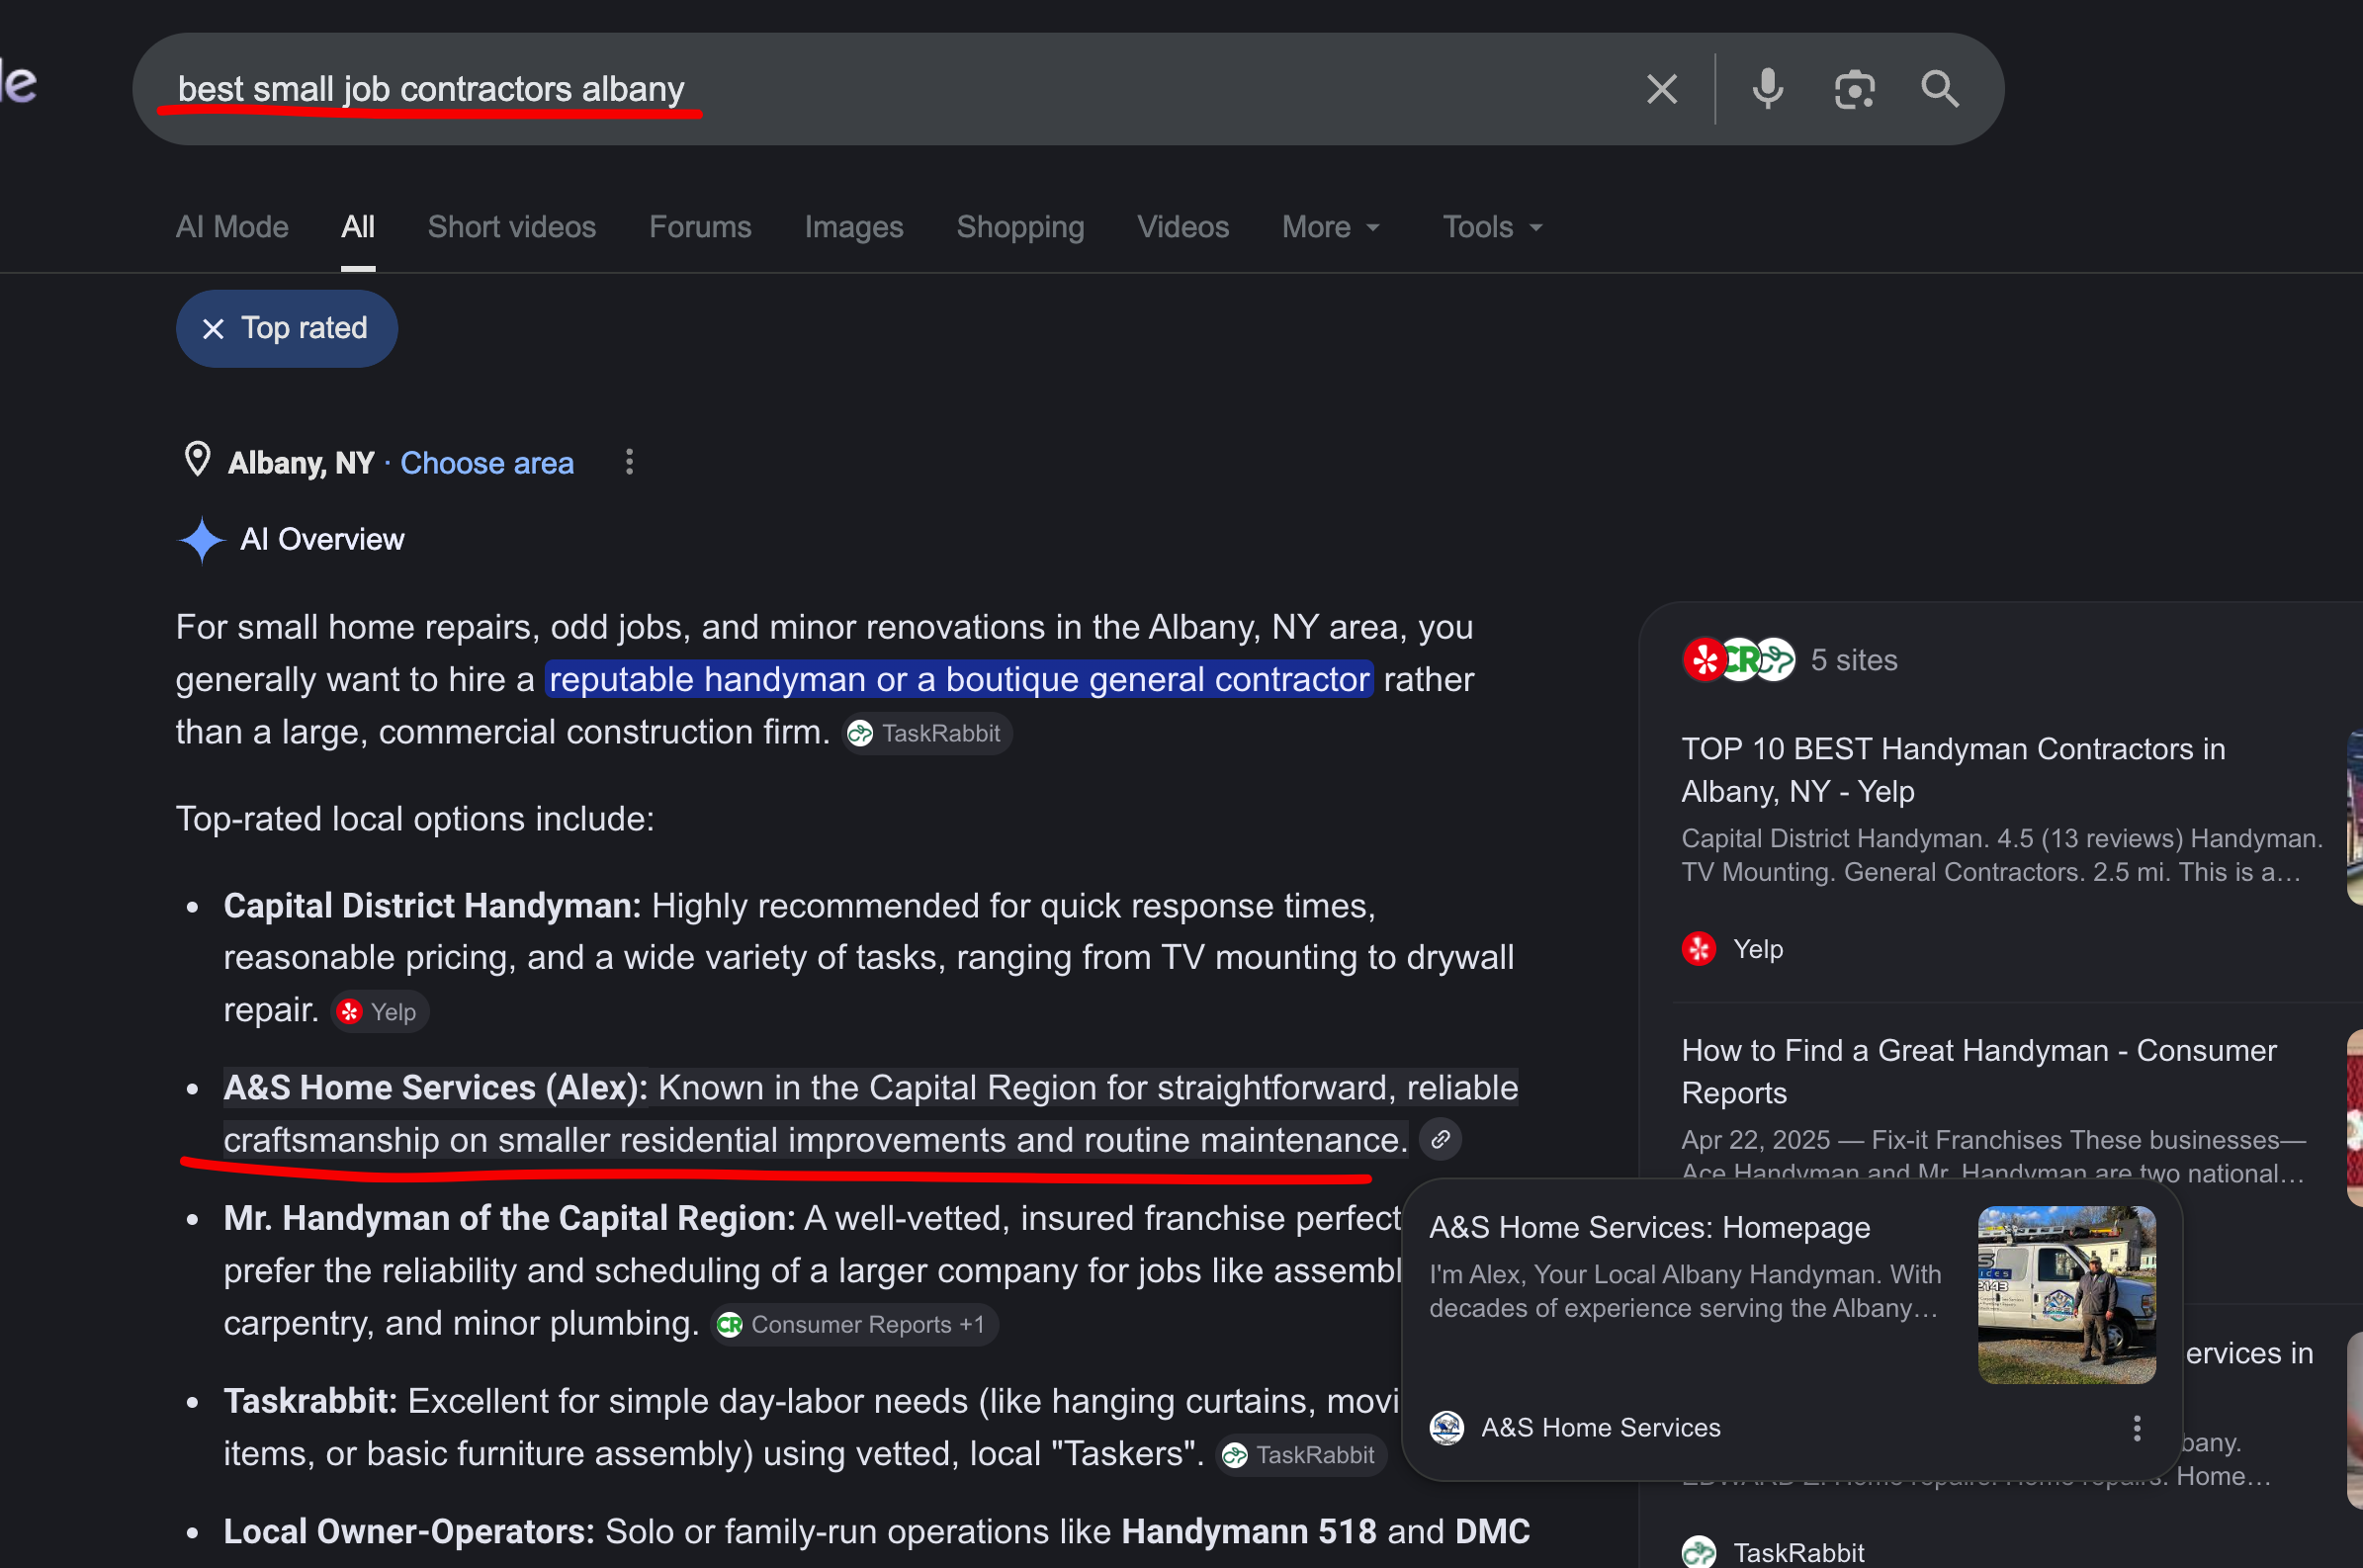
Task: Click the "Albany, NY" location label
Action: 301,463
